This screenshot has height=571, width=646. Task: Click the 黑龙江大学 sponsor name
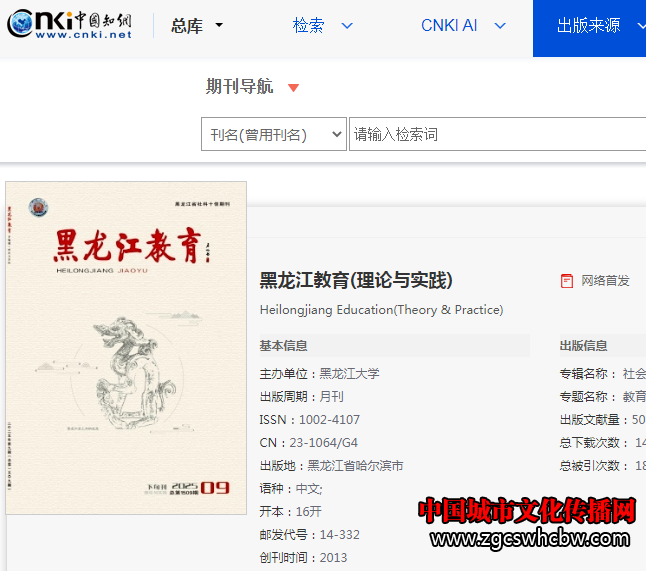click(349, 374)
